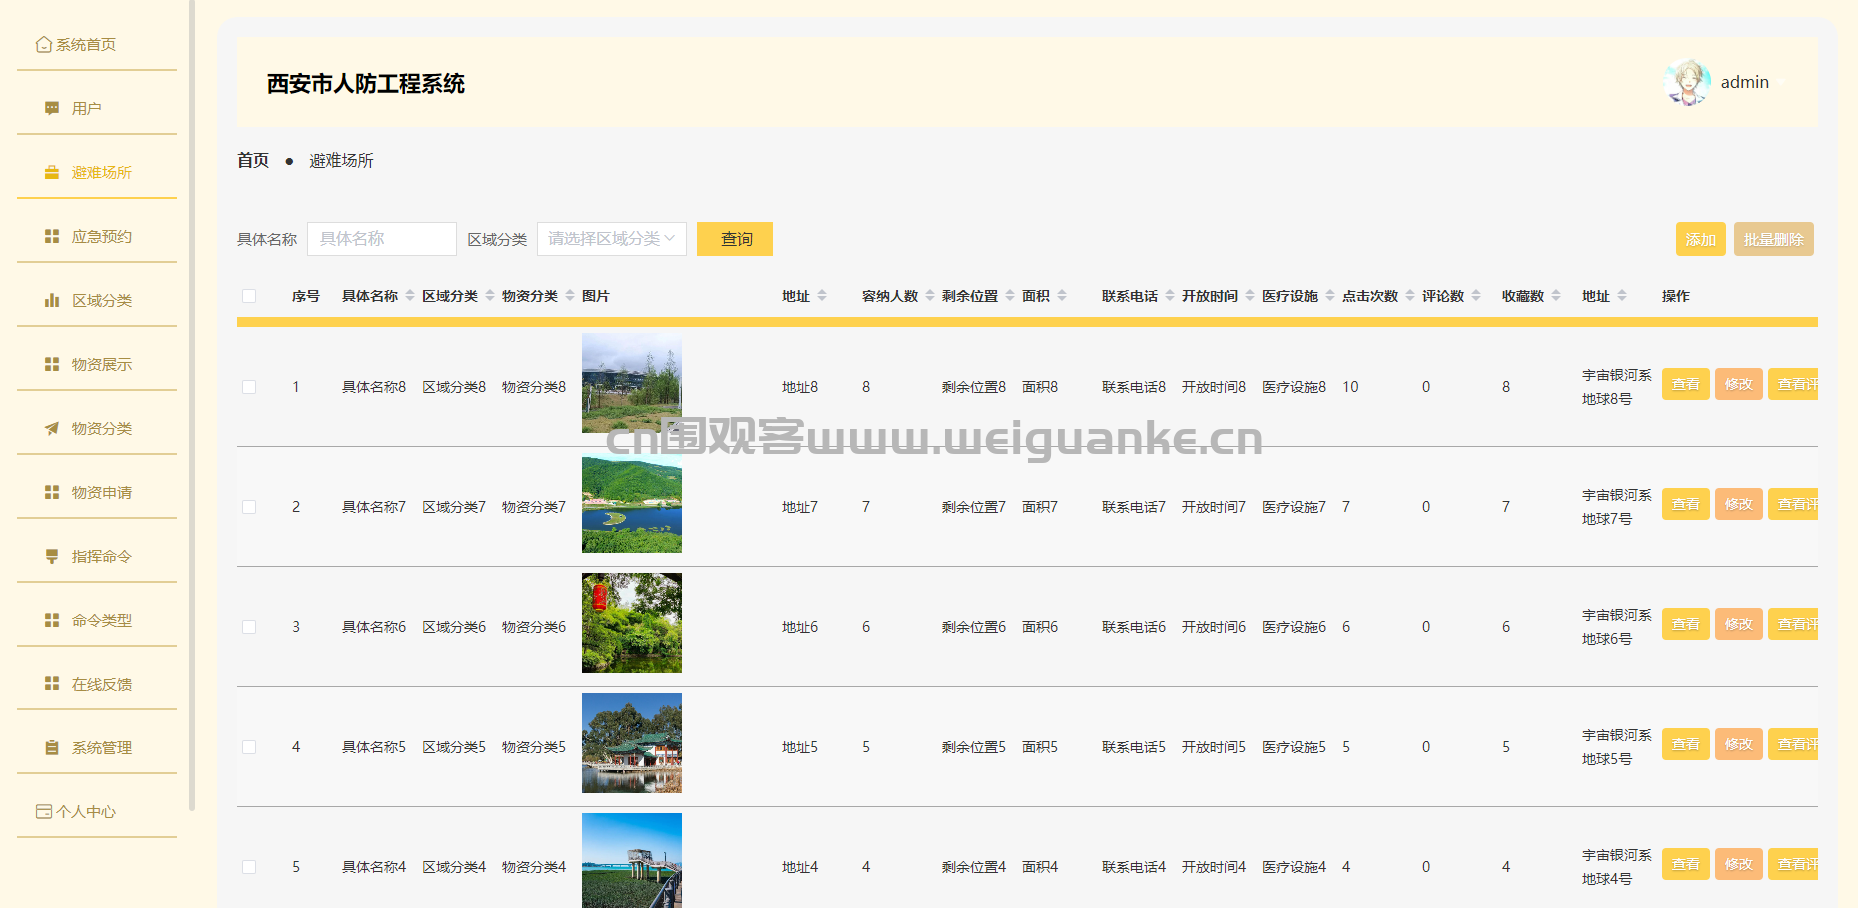Open the thumbnail image for 具体名称7
This screenshot has height=908, width=1858.
pyautogui.click(x=631, y=503)
